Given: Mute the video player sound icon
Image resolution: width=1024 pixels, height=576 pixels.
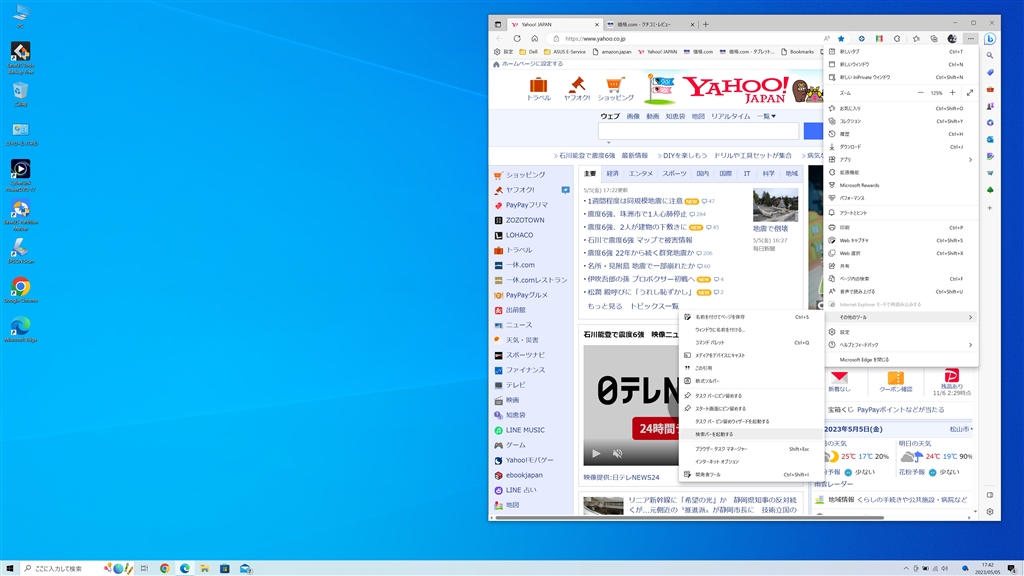Looking at the screenshot, I should coord(617,453).
